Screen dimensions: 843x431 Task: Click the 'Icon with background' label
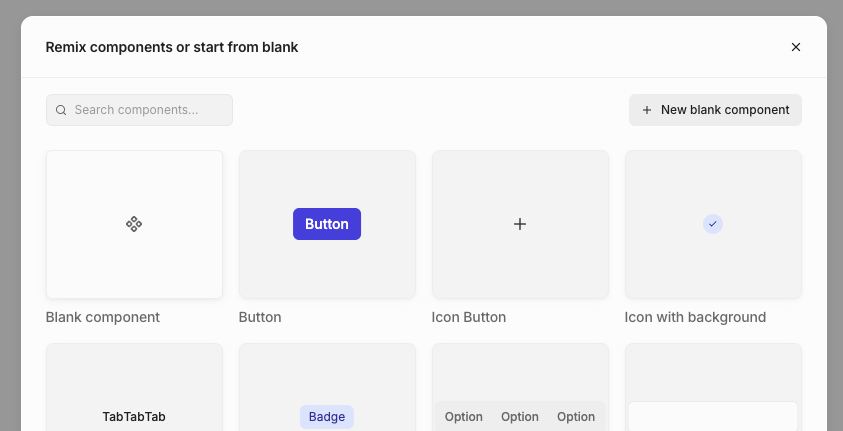point(695,317)
